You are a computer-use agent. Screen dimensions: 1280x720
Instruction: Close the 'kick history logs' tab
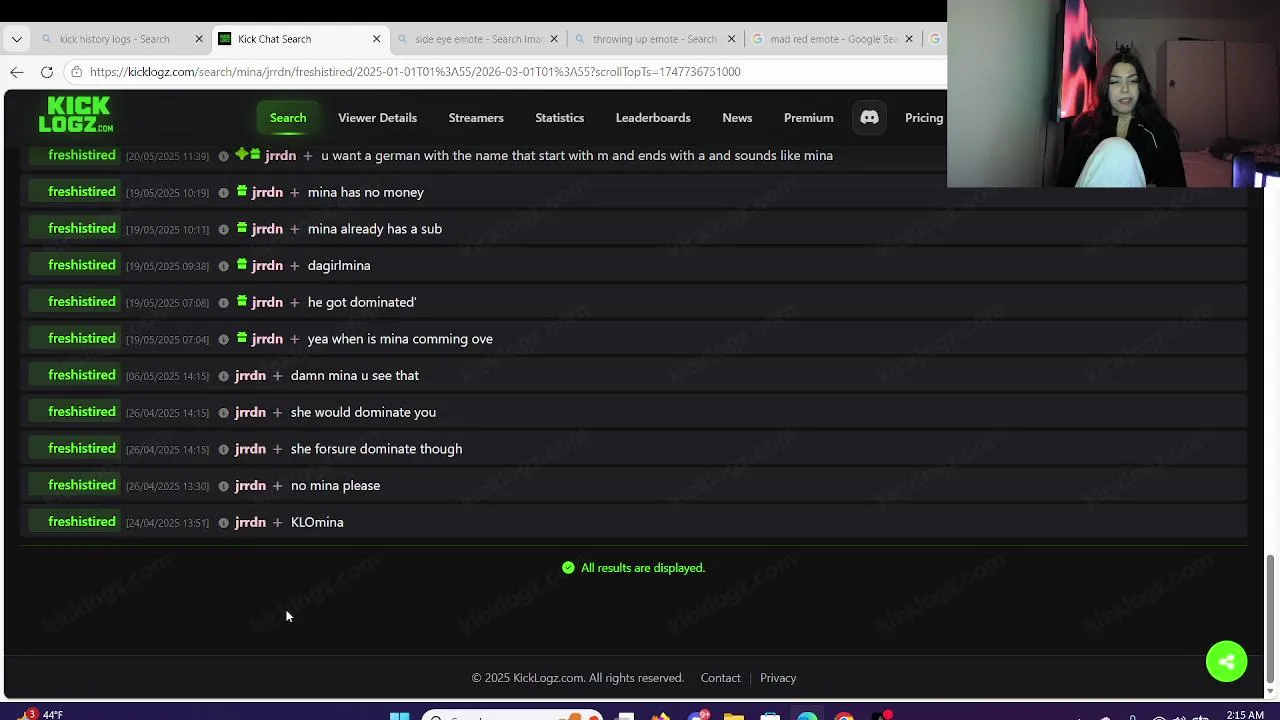pos(199,39)
